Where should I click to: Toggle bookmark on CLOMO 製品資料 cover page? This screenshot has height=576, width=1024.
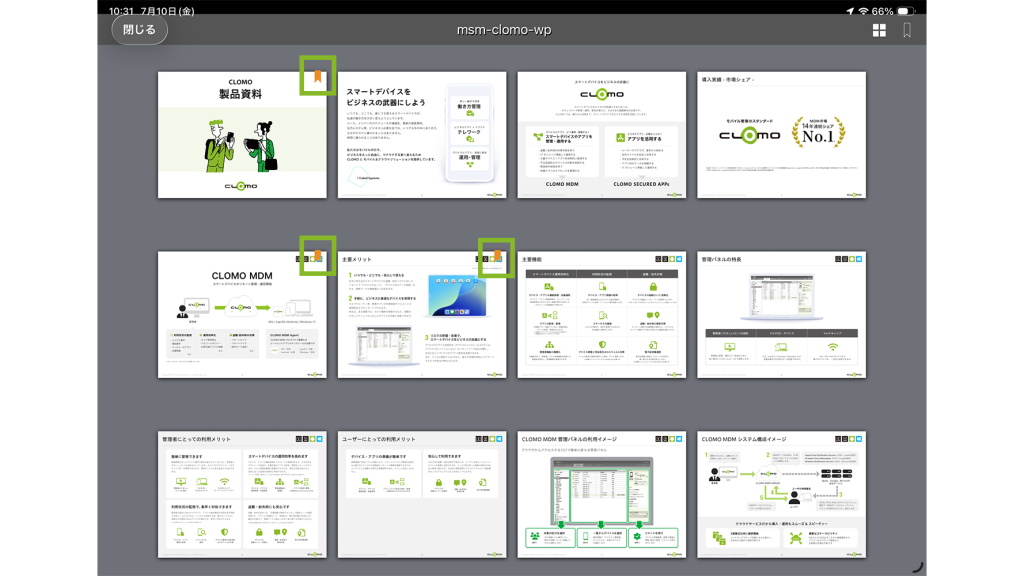tap(317, 76)
